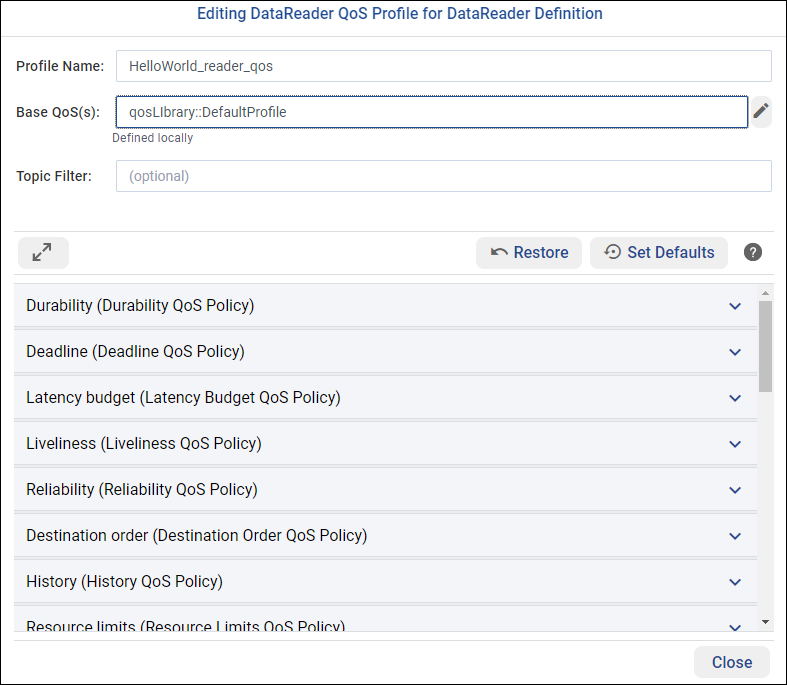Expand the Deadline QoS Policy chevron
Viewport: 787px width, 685px height.
point(735,352)
